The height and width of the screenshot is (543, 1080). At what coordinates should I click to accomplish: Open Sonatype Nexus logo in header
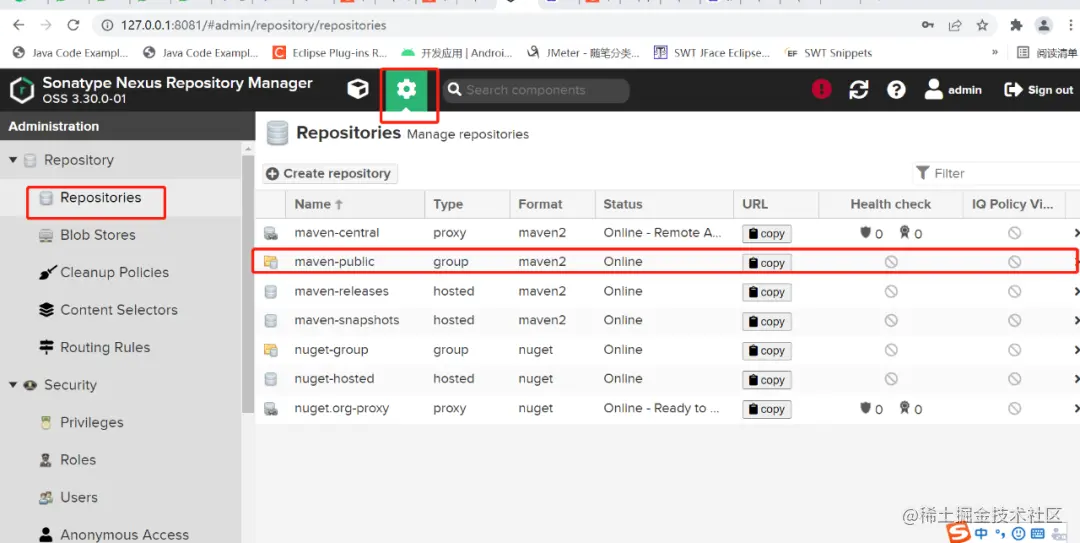23,90
